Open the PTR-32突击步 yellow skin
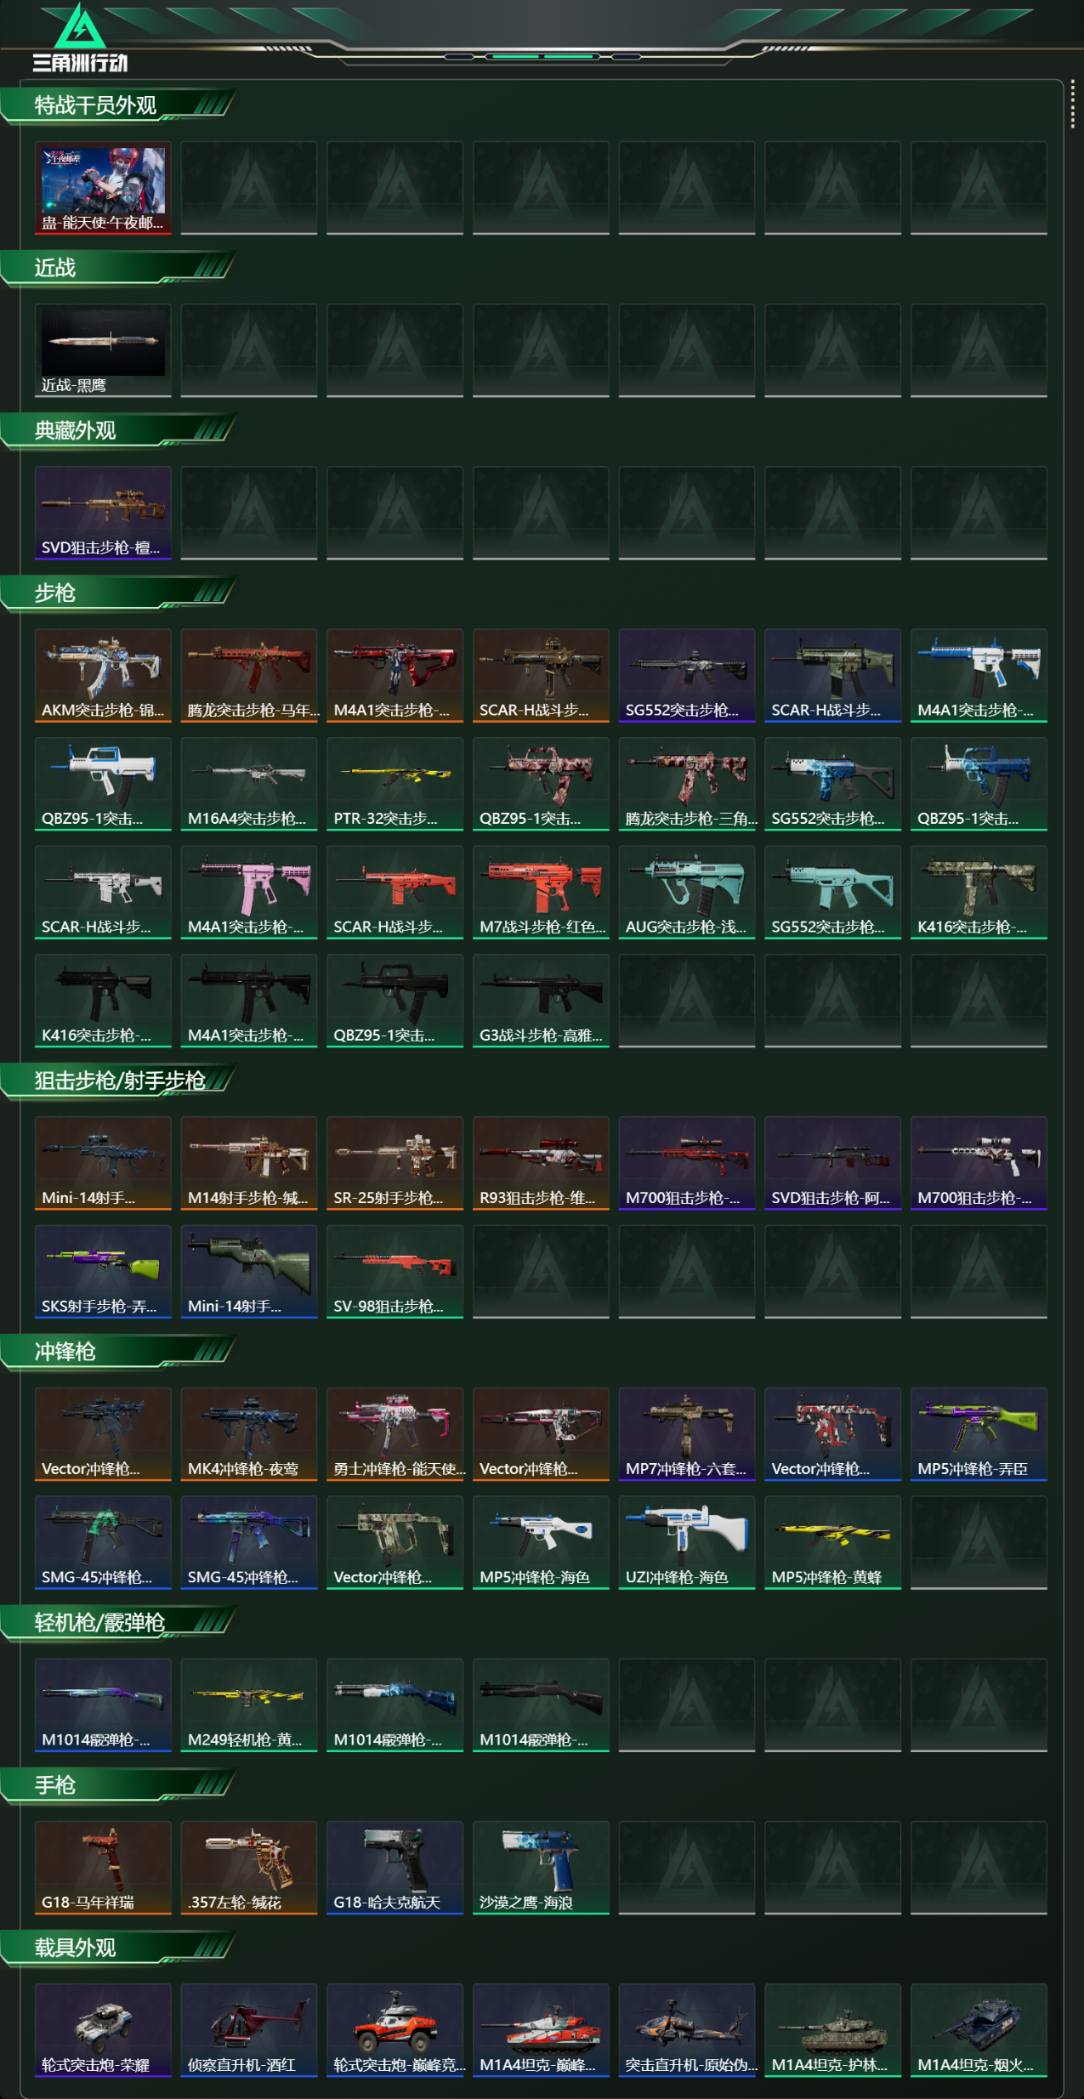The image size is (1084, 2099). coord(395,784)
